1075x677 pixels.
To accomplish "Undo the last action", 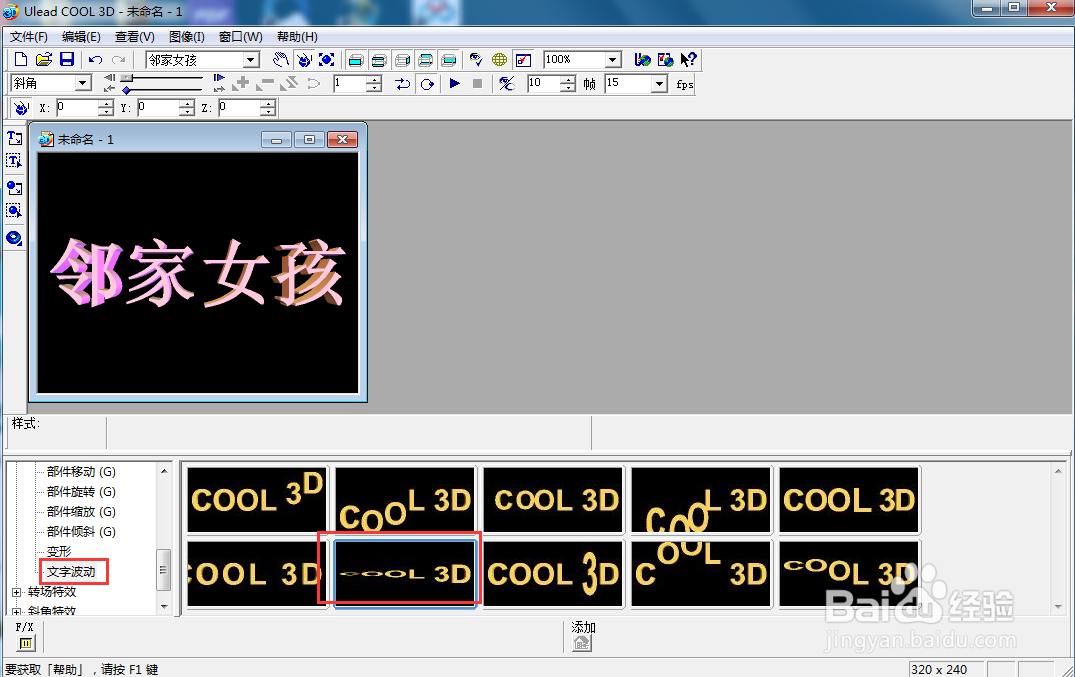I will pyautogui.click(x=95, y=60).
